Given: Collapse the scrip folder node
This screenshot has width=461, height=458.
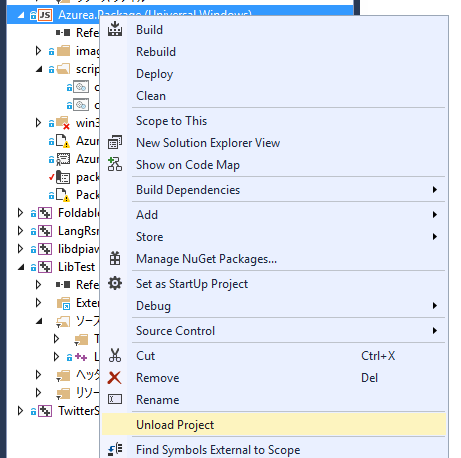Looking at the screenshot, I should 39,69.
